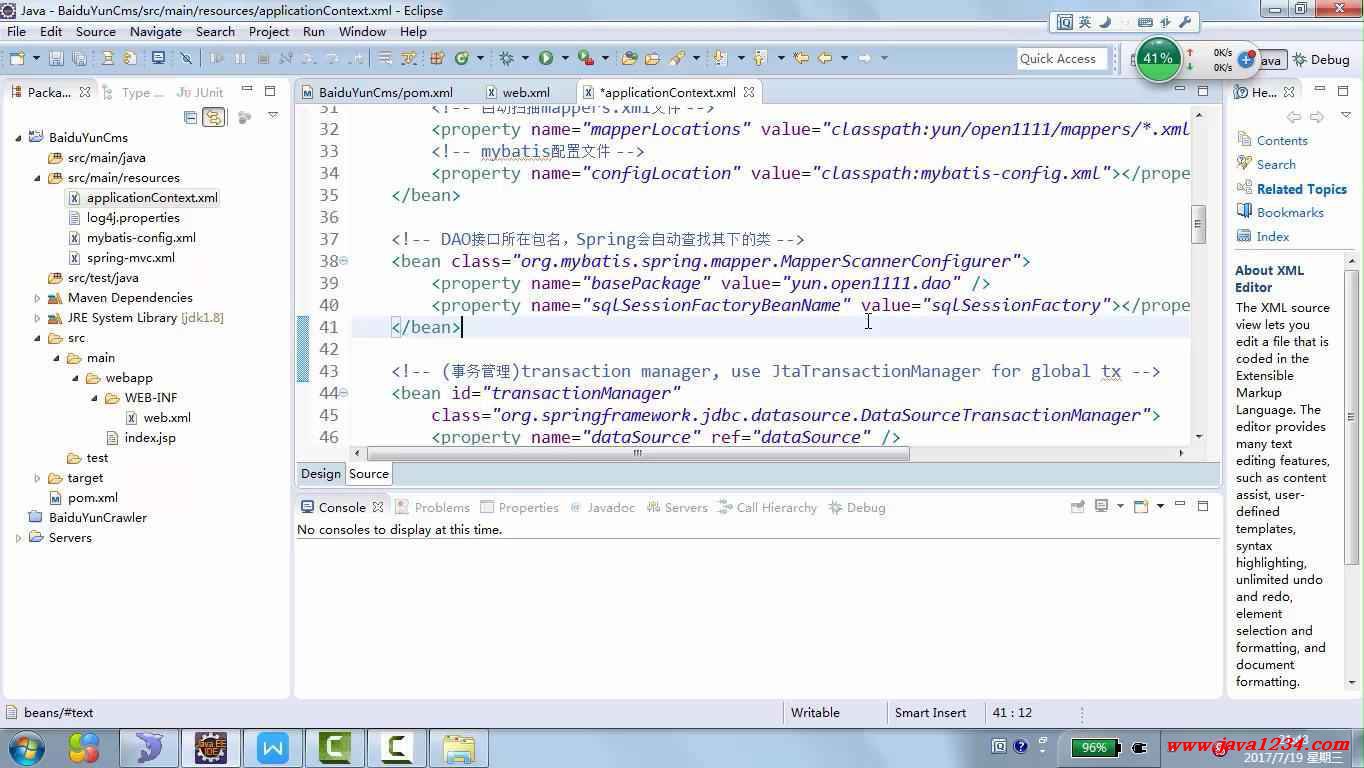This screenshot has width=1364, height=768.
Task: Click Link with Editor in Package Explorer
Action: [213, 117]
